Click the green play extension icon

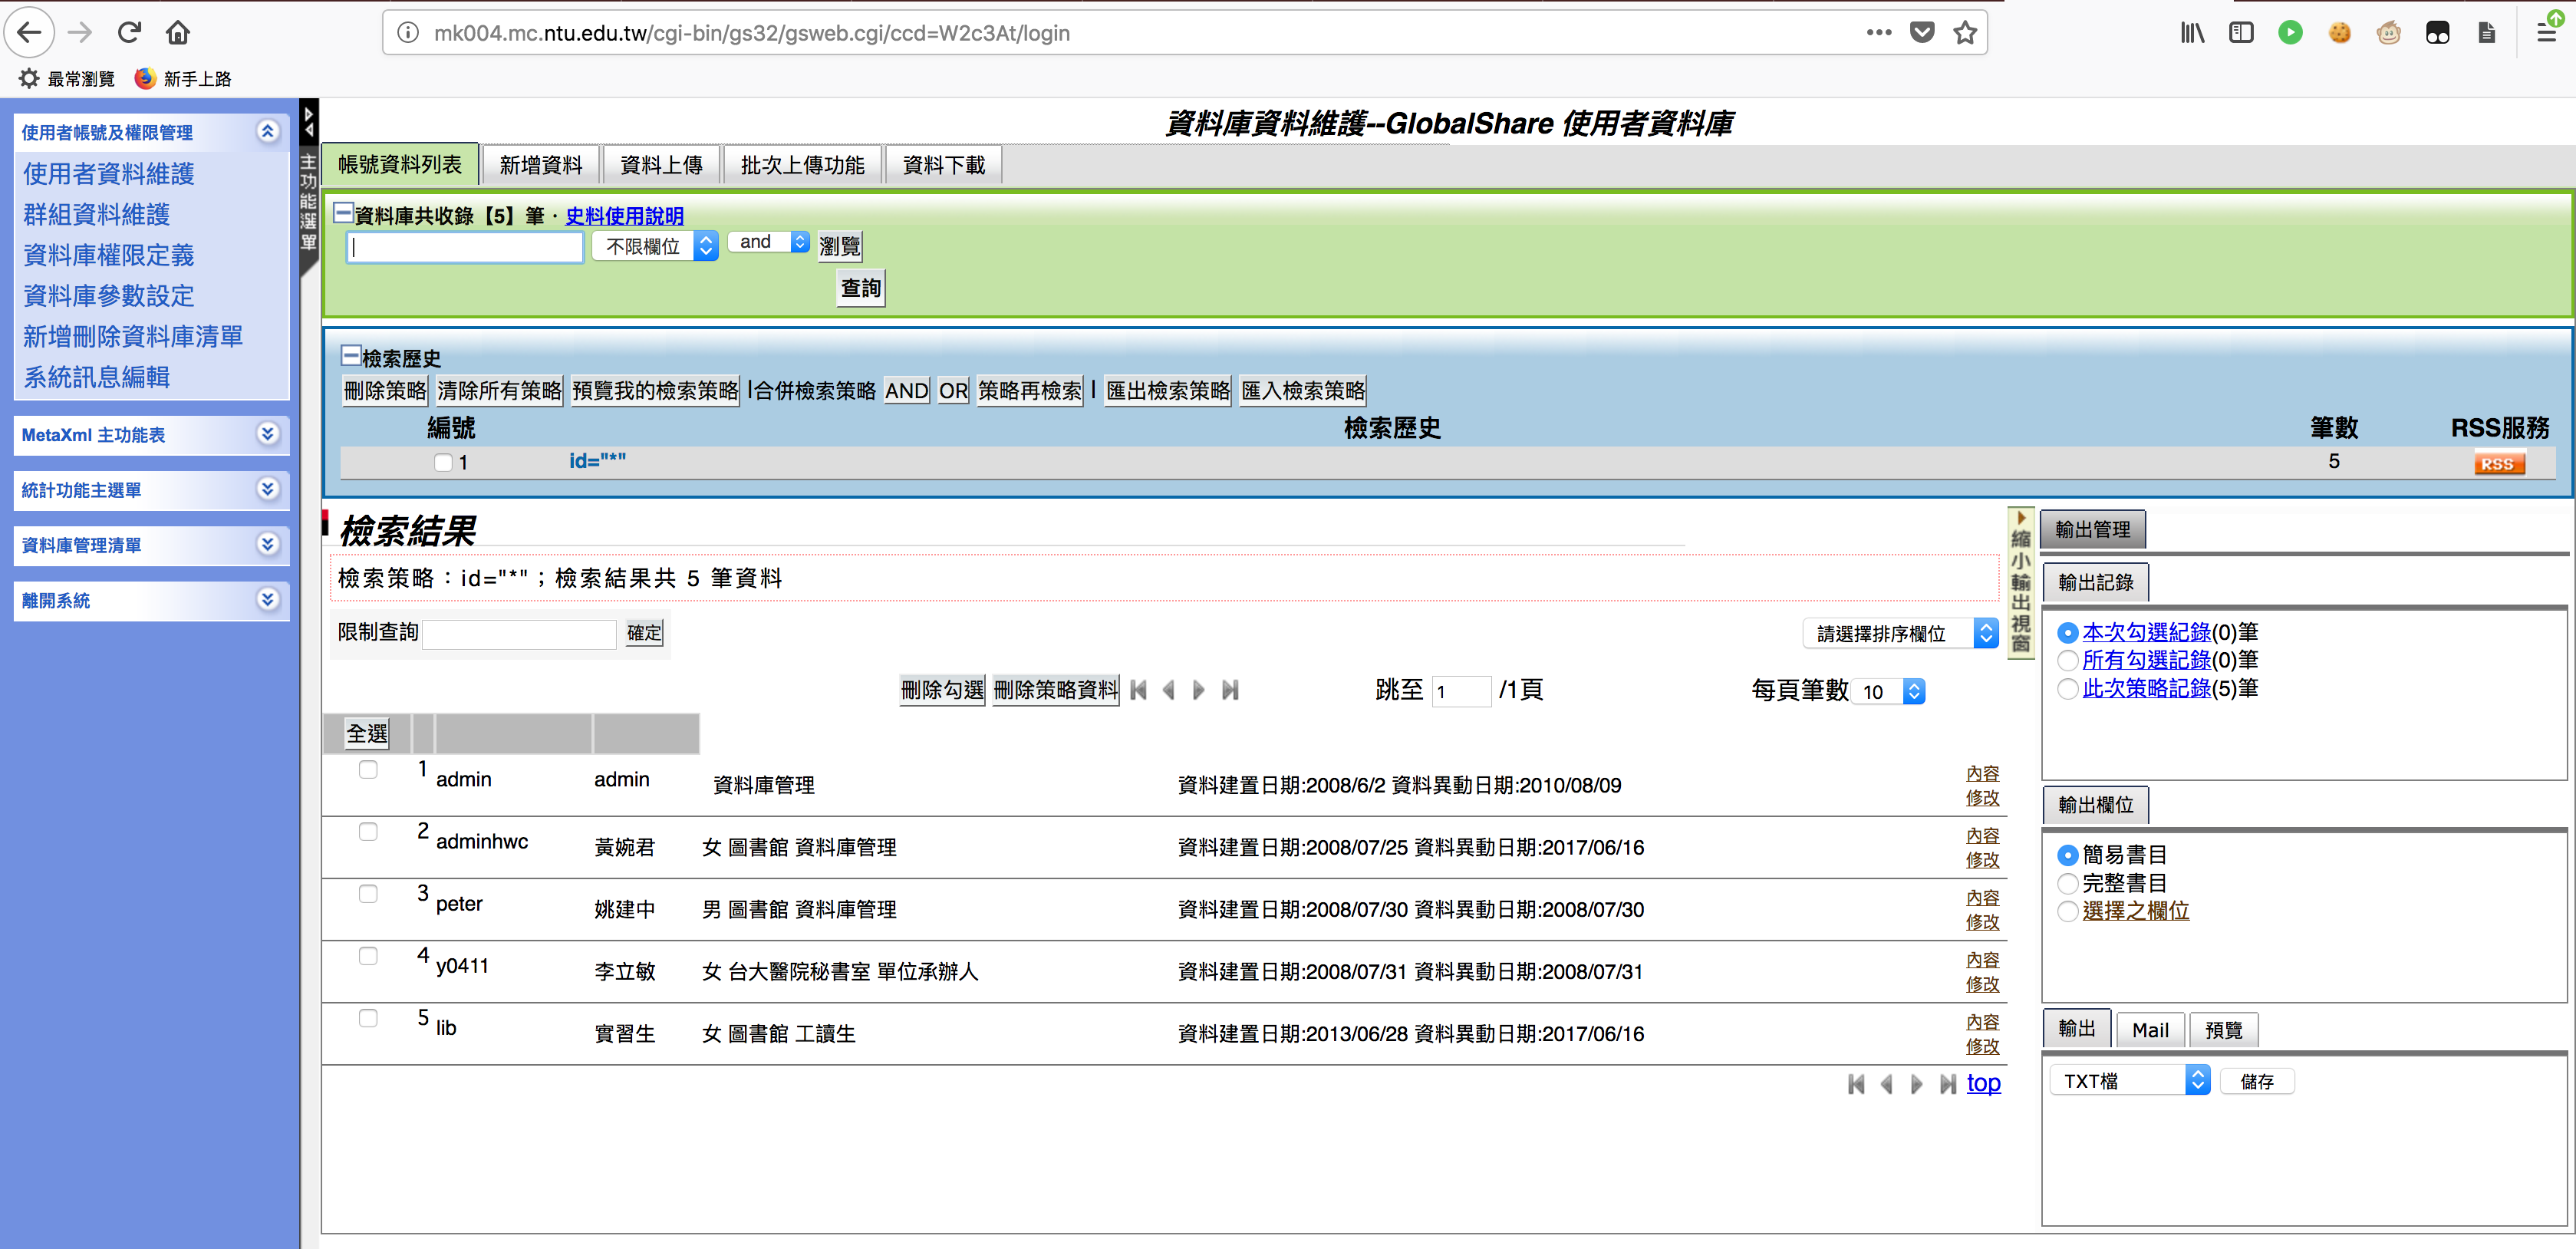point(2290,32)
